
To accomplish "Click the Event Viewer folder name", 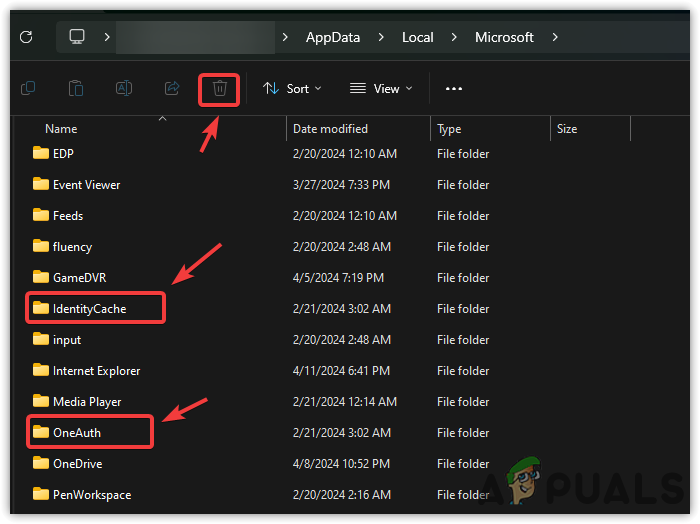I will [87, 185].
